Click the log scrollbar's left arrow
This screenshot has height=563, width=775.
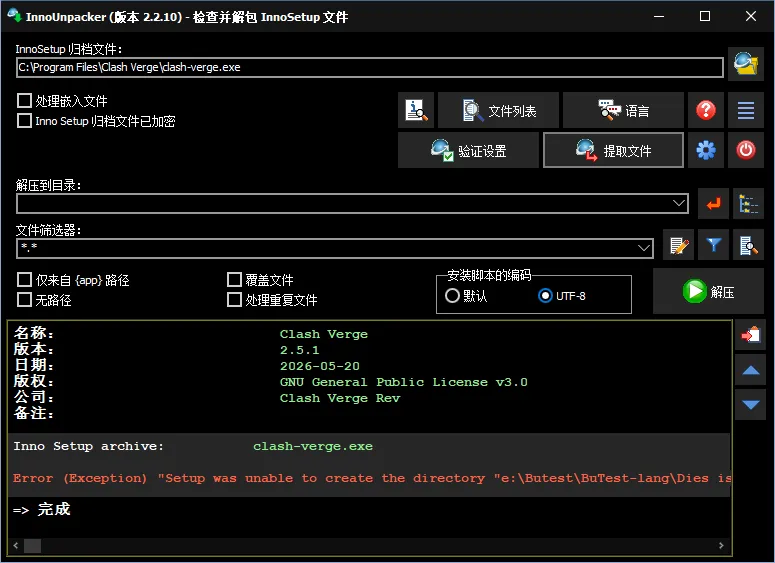point(16,546)
